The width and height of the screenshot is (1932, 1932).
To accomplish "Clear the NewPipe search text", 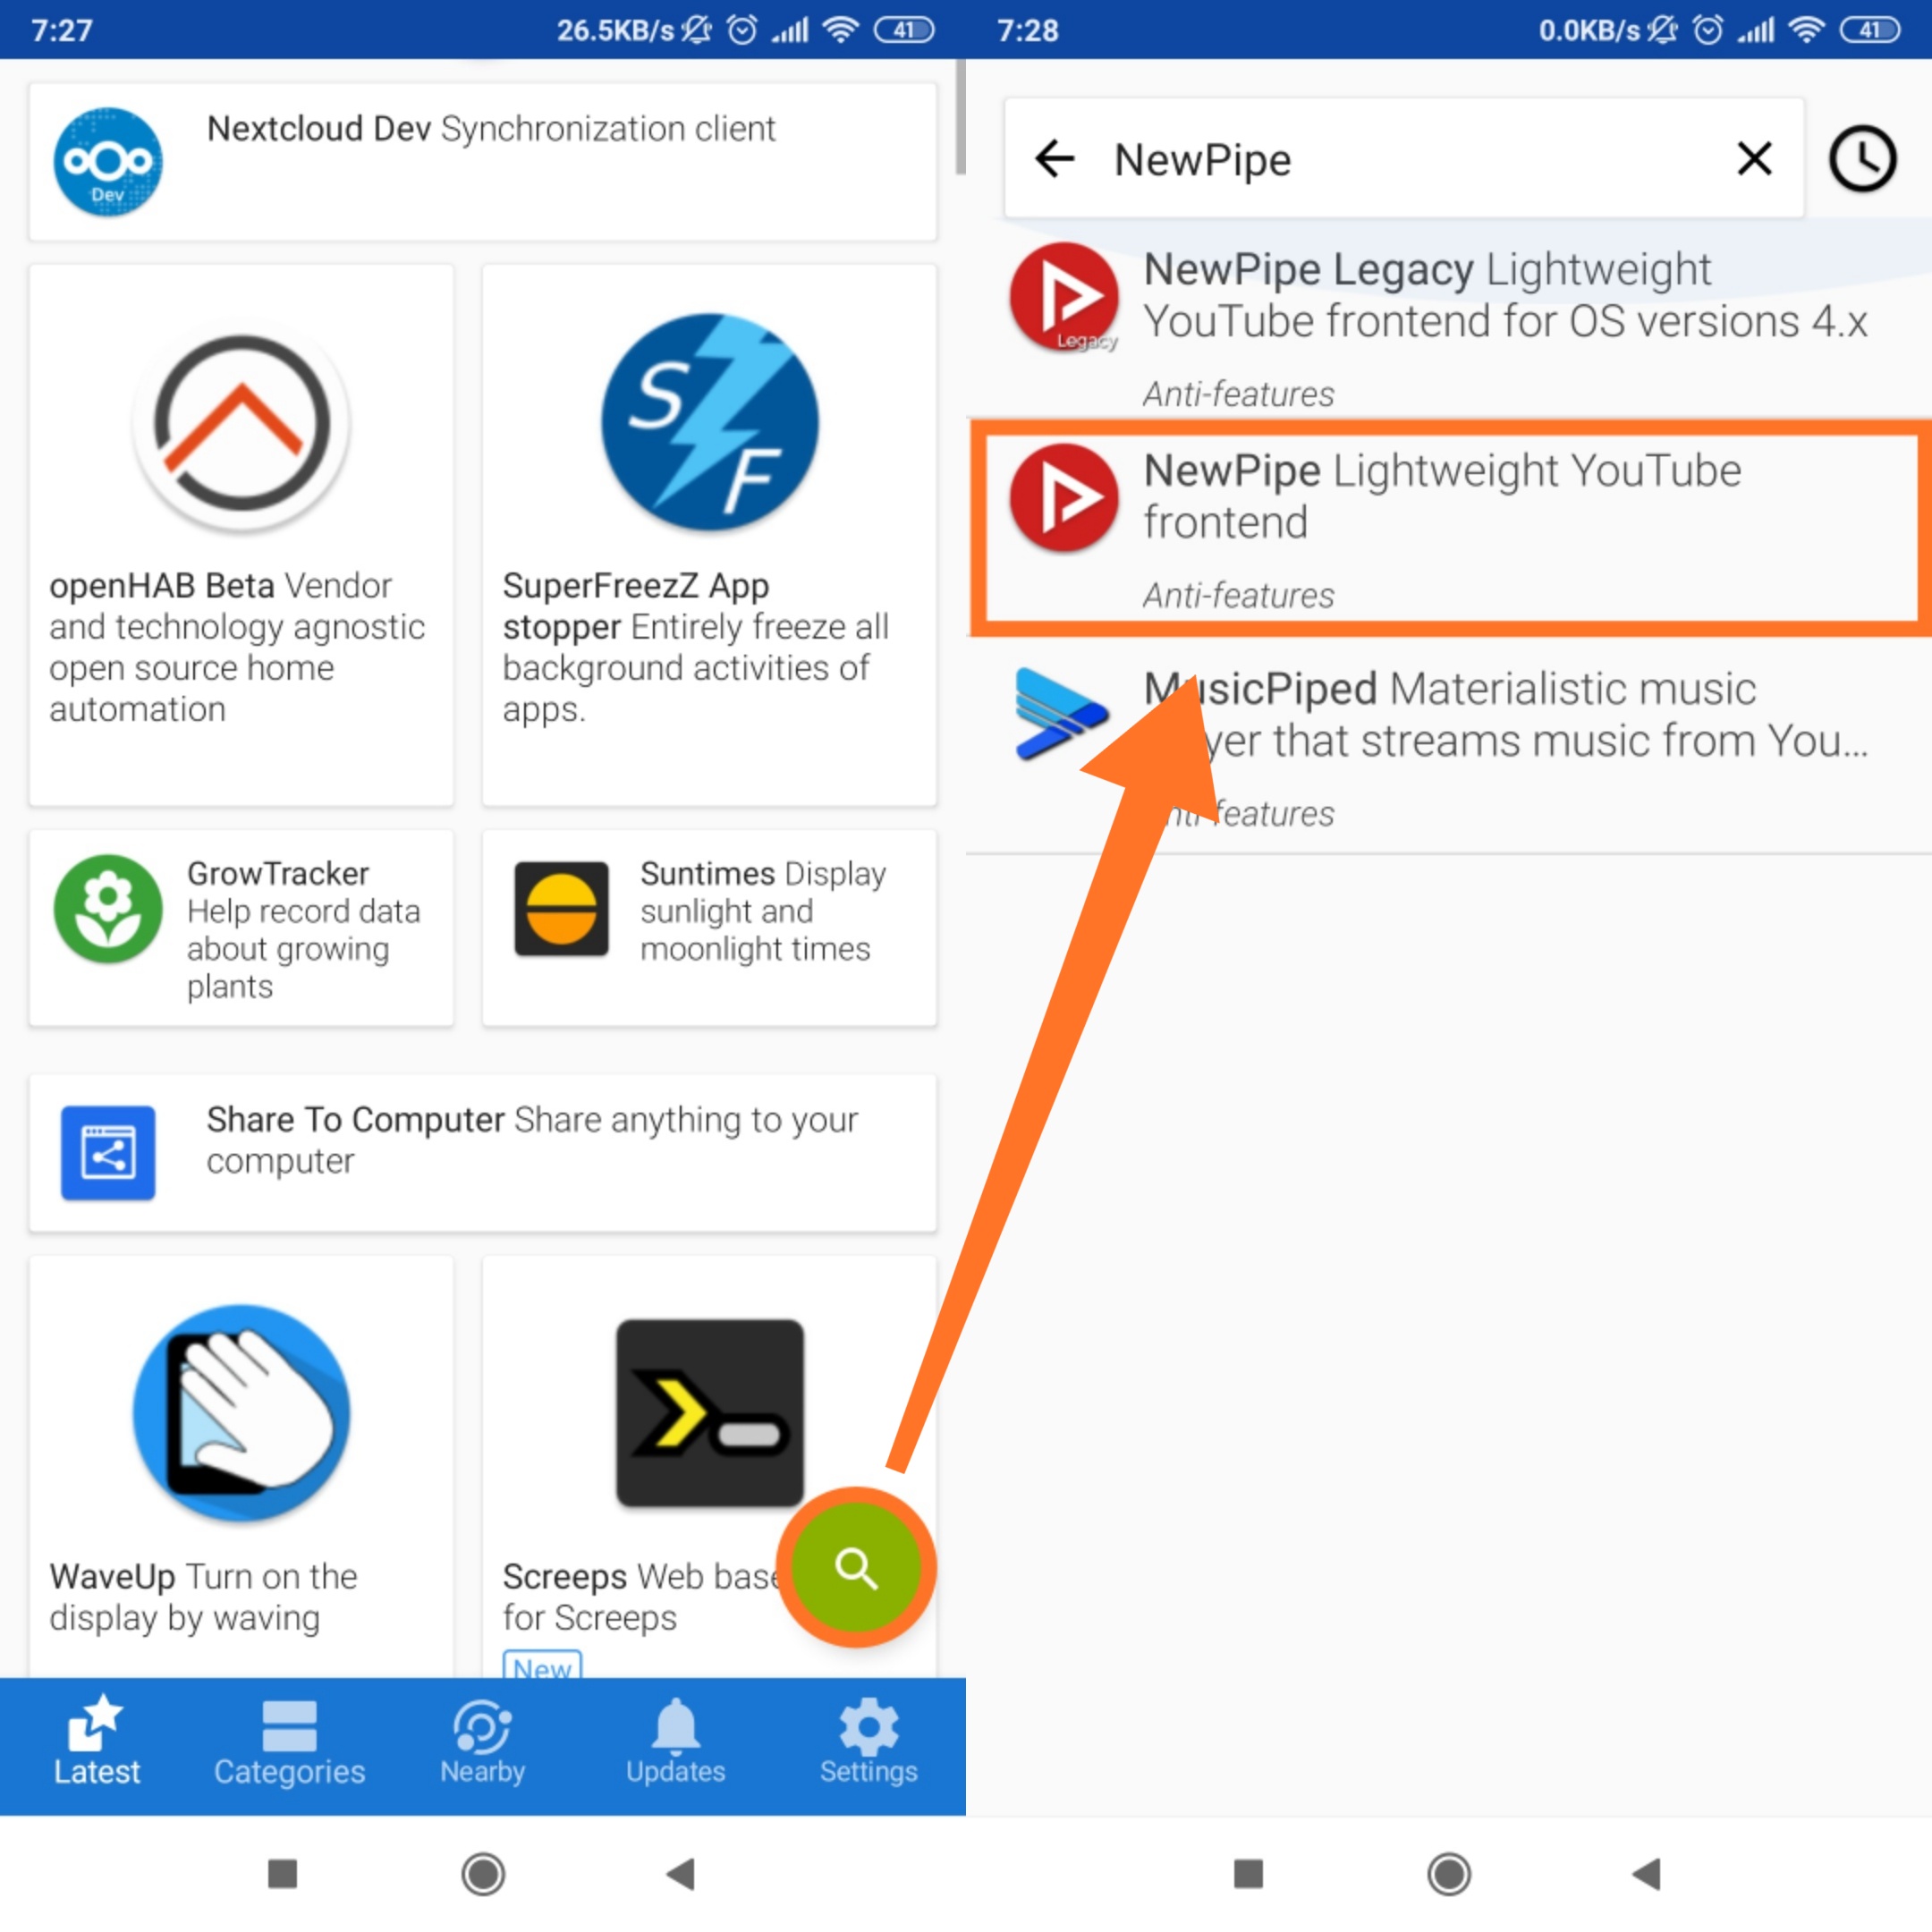I will click(1754, 159).
